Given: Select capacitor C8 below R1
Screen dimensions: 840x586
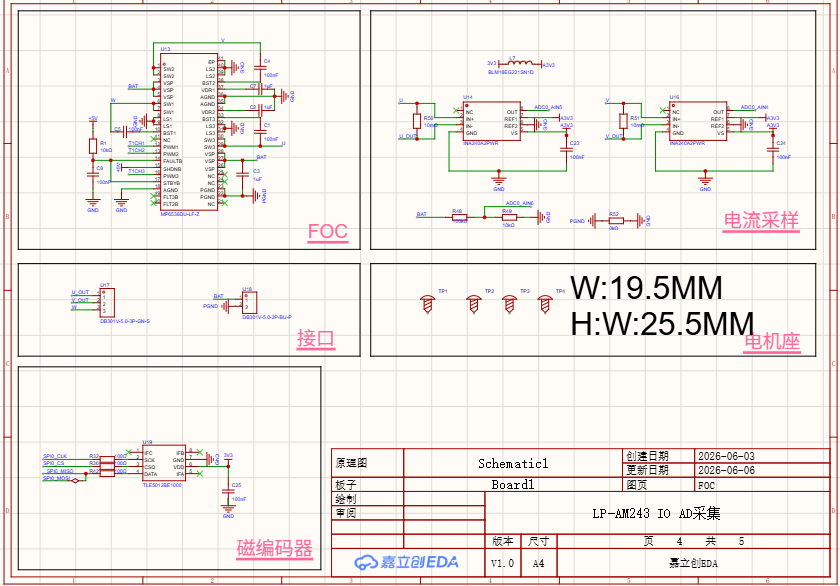Looking at the screenshot, I should pos(93,175).
